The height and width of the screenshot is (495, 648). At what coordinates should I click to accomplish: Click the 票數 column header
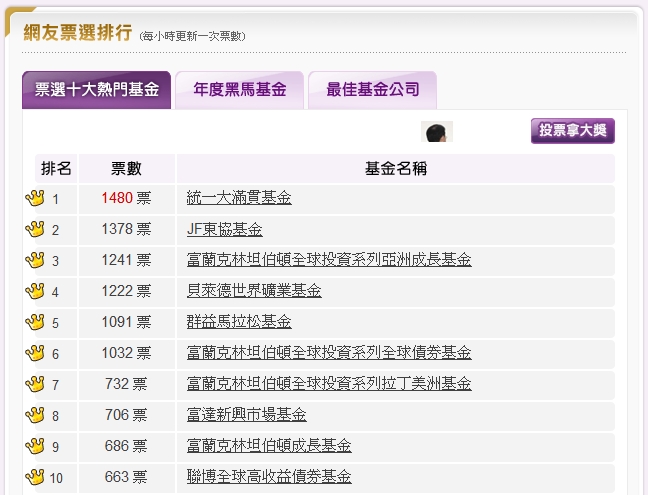126,169
